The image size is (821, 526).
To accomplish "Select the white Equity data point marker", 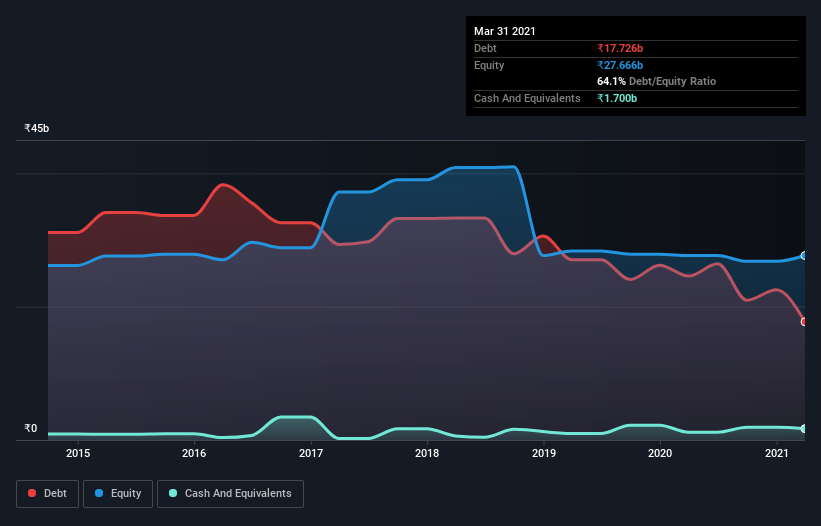I will click(x=804, y=255).
